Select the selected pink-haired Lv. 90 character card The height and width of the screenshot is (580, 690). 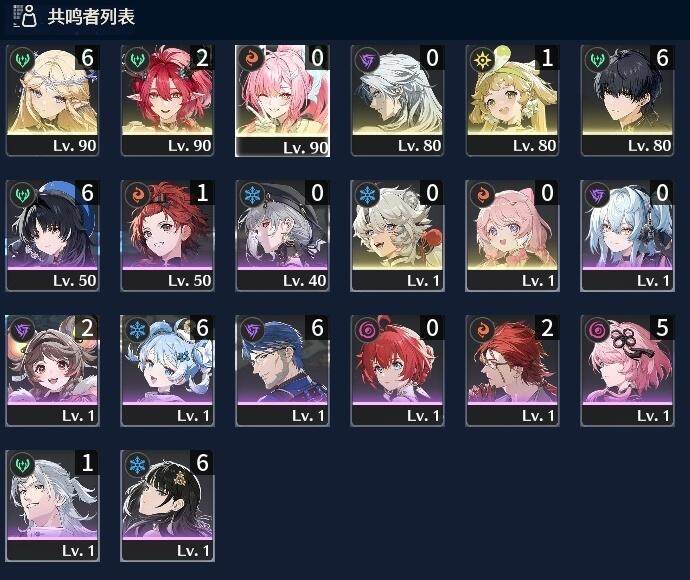click(283, 100)
